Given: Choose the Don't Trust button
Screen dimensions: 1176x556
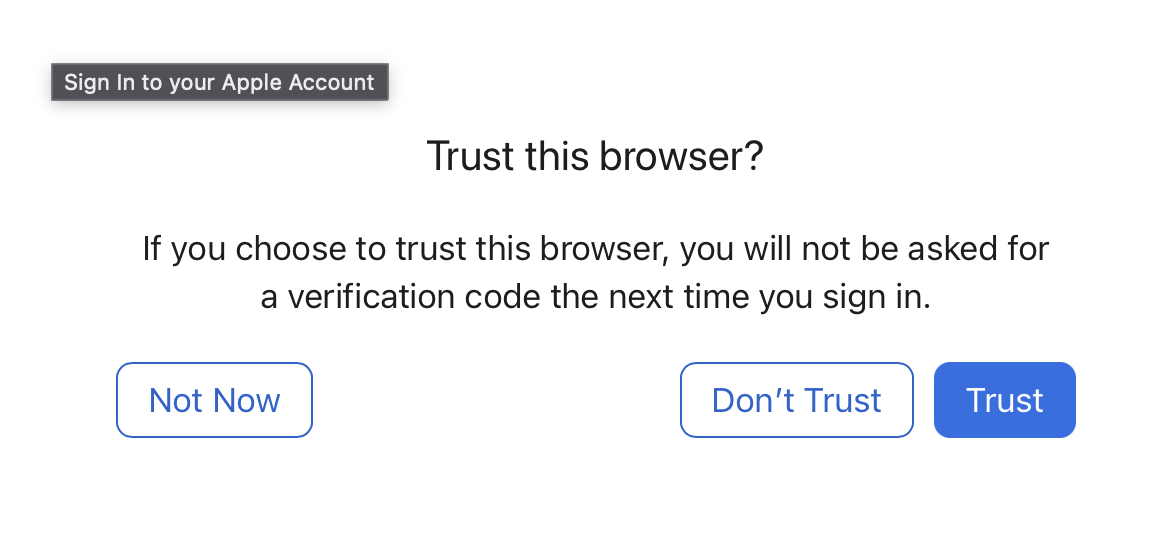Looking at the screenshot, I should coord(796,400).
